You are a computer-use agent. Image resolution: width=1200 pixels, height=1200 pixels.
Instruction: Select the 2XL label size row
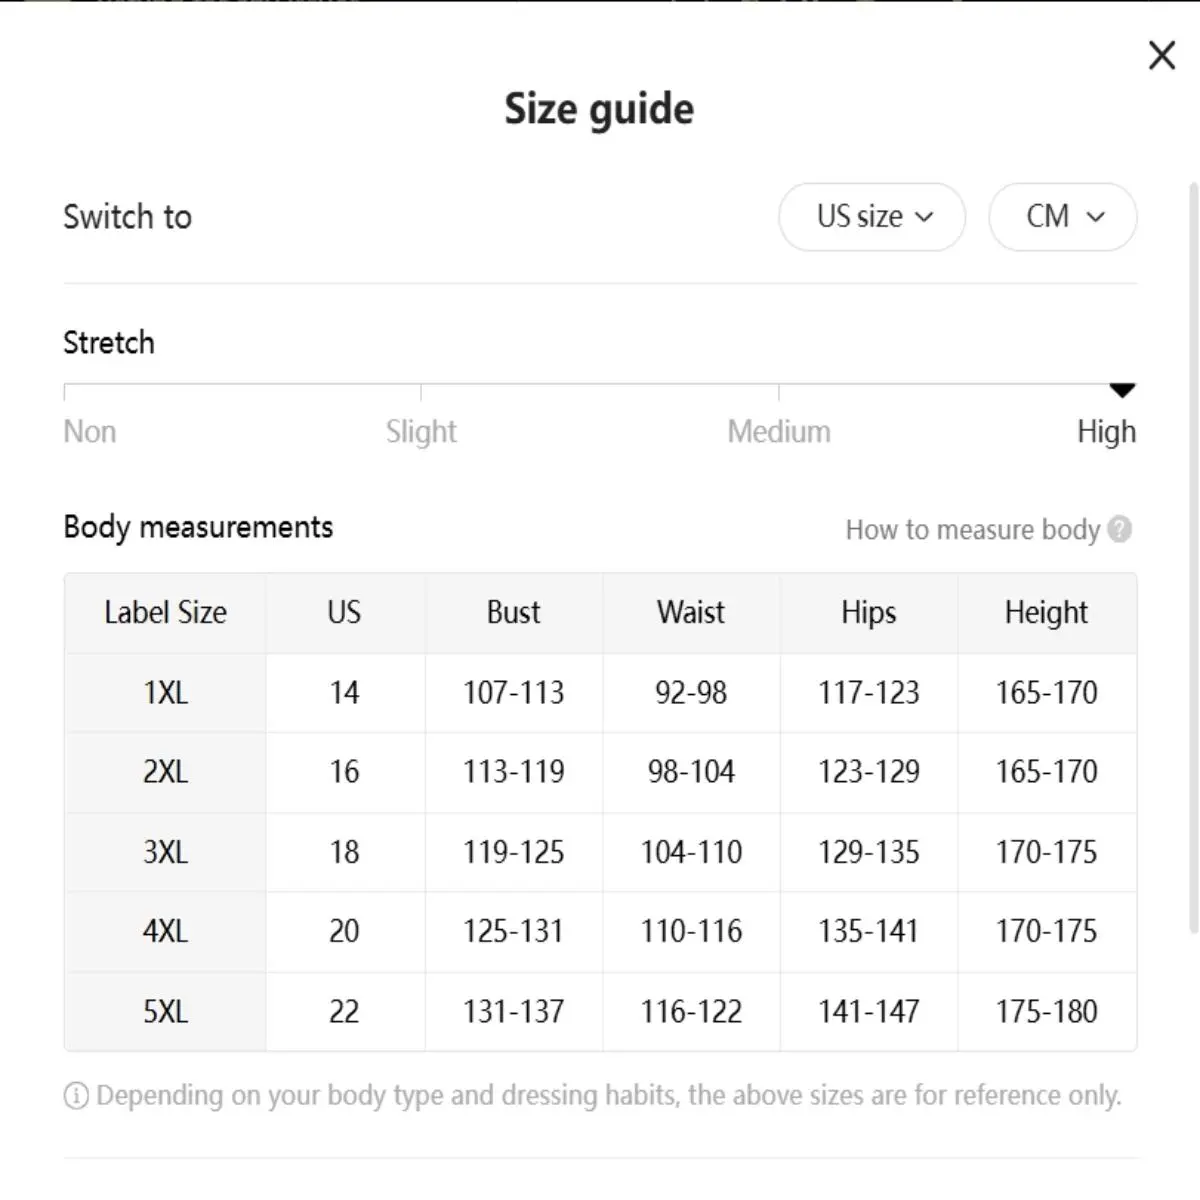(166, 772)
